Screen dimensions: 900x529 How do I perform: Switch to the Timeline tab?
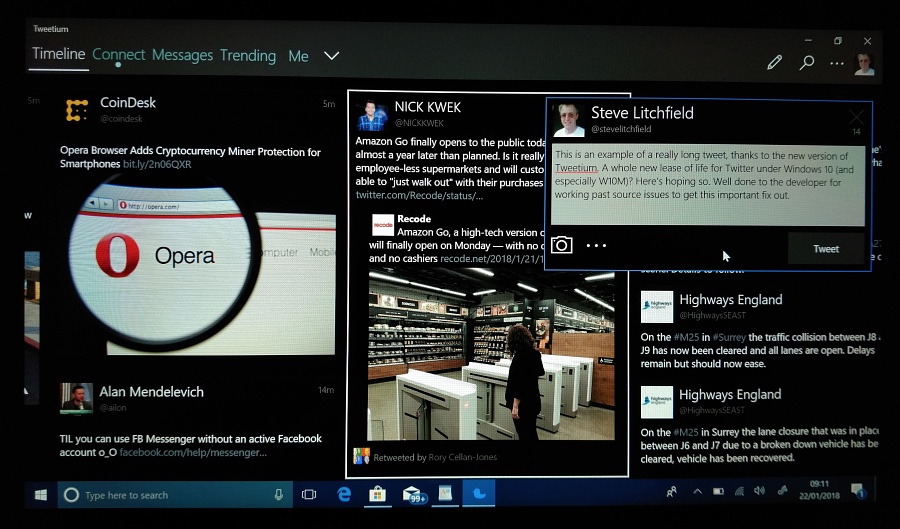coord(59,54)
